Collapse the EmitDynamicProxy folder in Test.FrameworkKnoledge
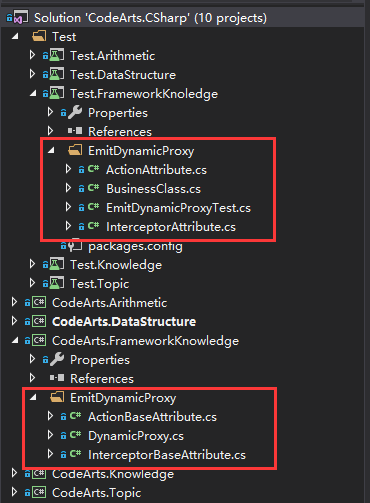Image resolution: width=370 pixels, height=503 pixels. tap(51, 151)
